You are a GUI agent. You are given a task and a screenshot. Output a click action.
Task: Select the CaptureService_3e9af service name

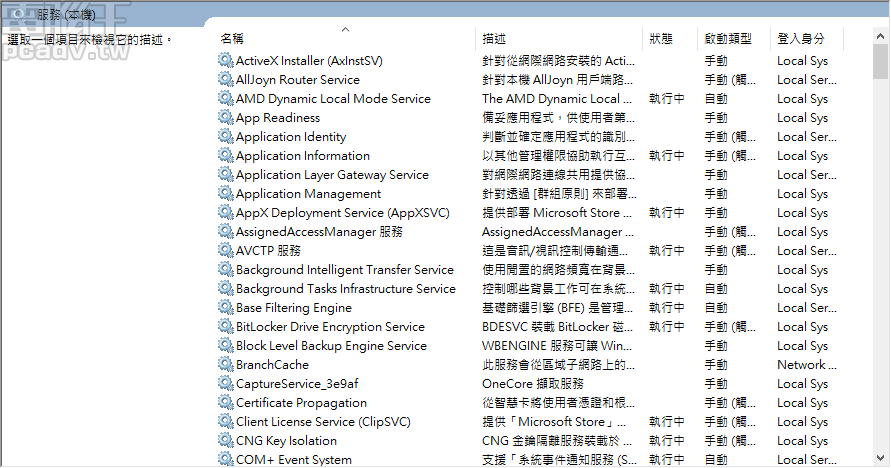tap(297, 384)
